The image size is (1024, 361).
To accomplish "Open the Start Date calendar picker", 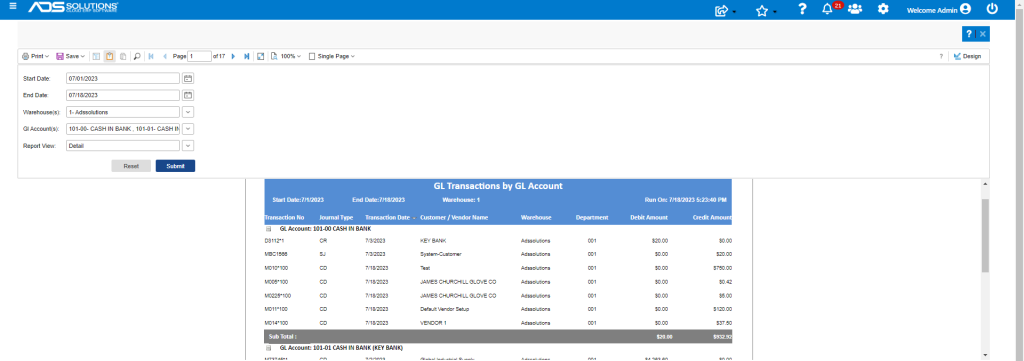I will point(188,78).
